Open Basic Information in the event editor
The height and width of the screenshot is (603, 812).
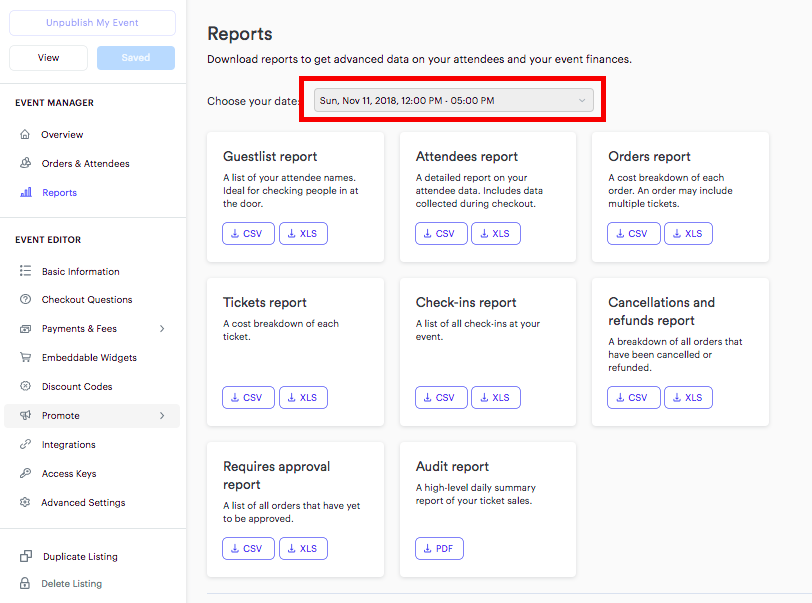[x=80, y=271]
